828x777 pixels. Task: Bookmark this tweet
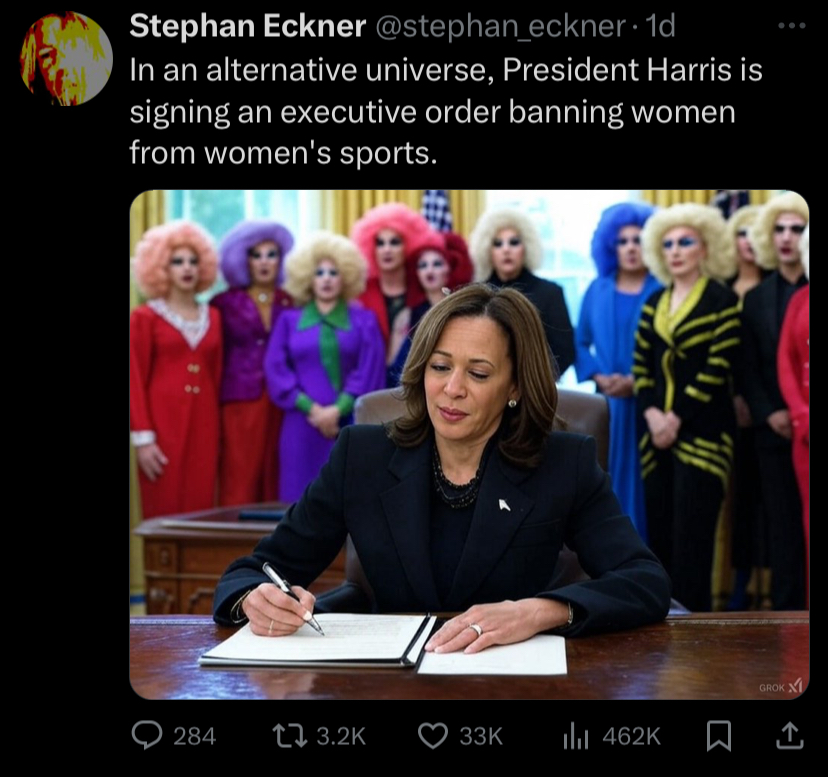[719, 736]
